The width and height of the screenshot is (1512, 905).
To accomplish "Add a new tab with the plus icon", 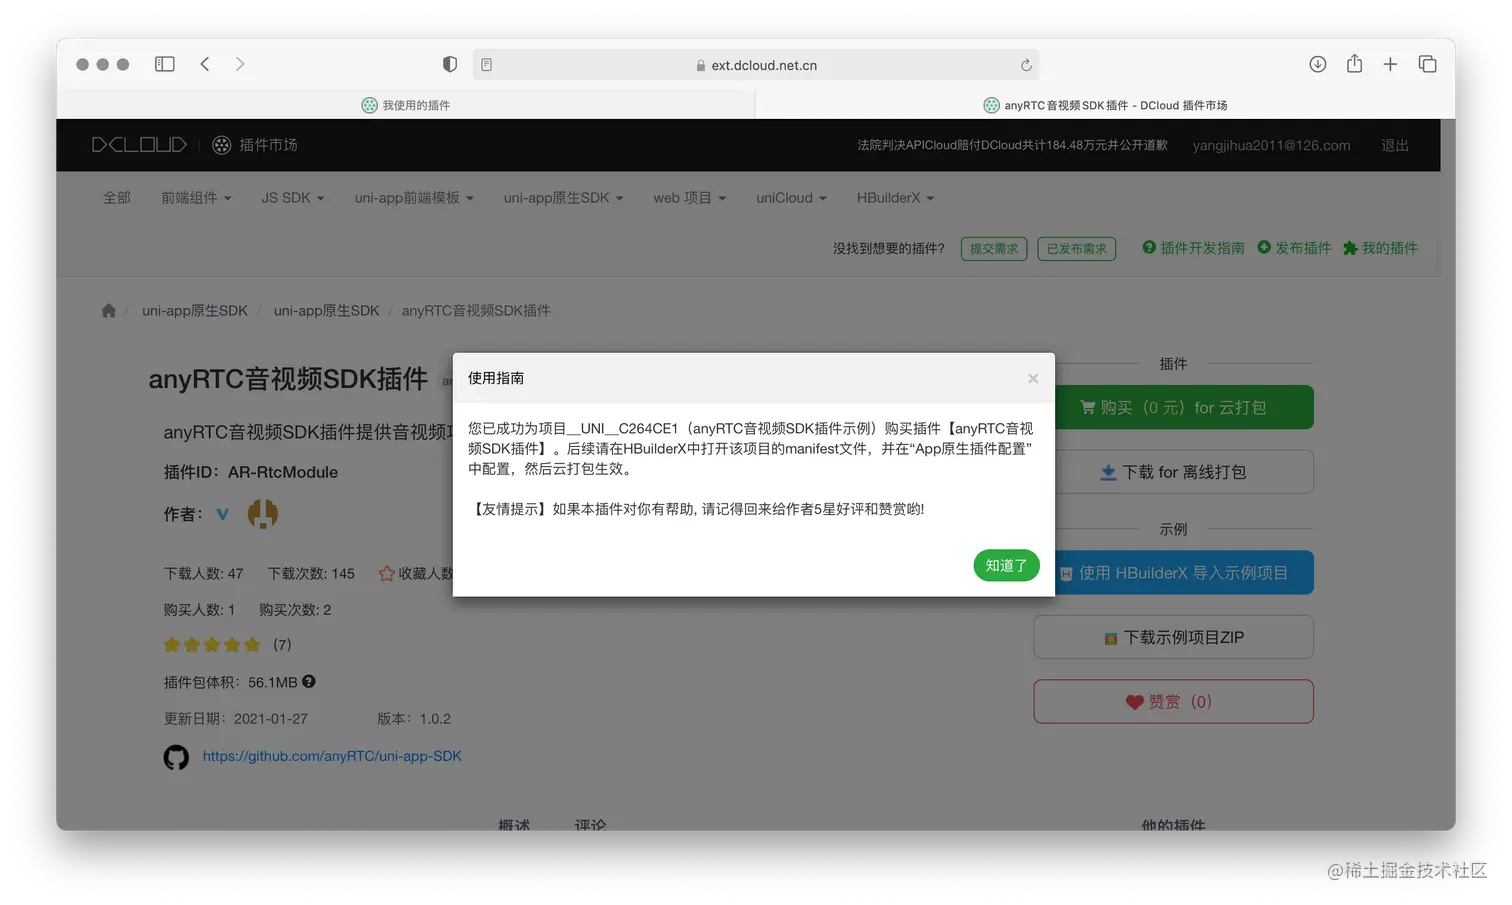I will point(1390,64).
